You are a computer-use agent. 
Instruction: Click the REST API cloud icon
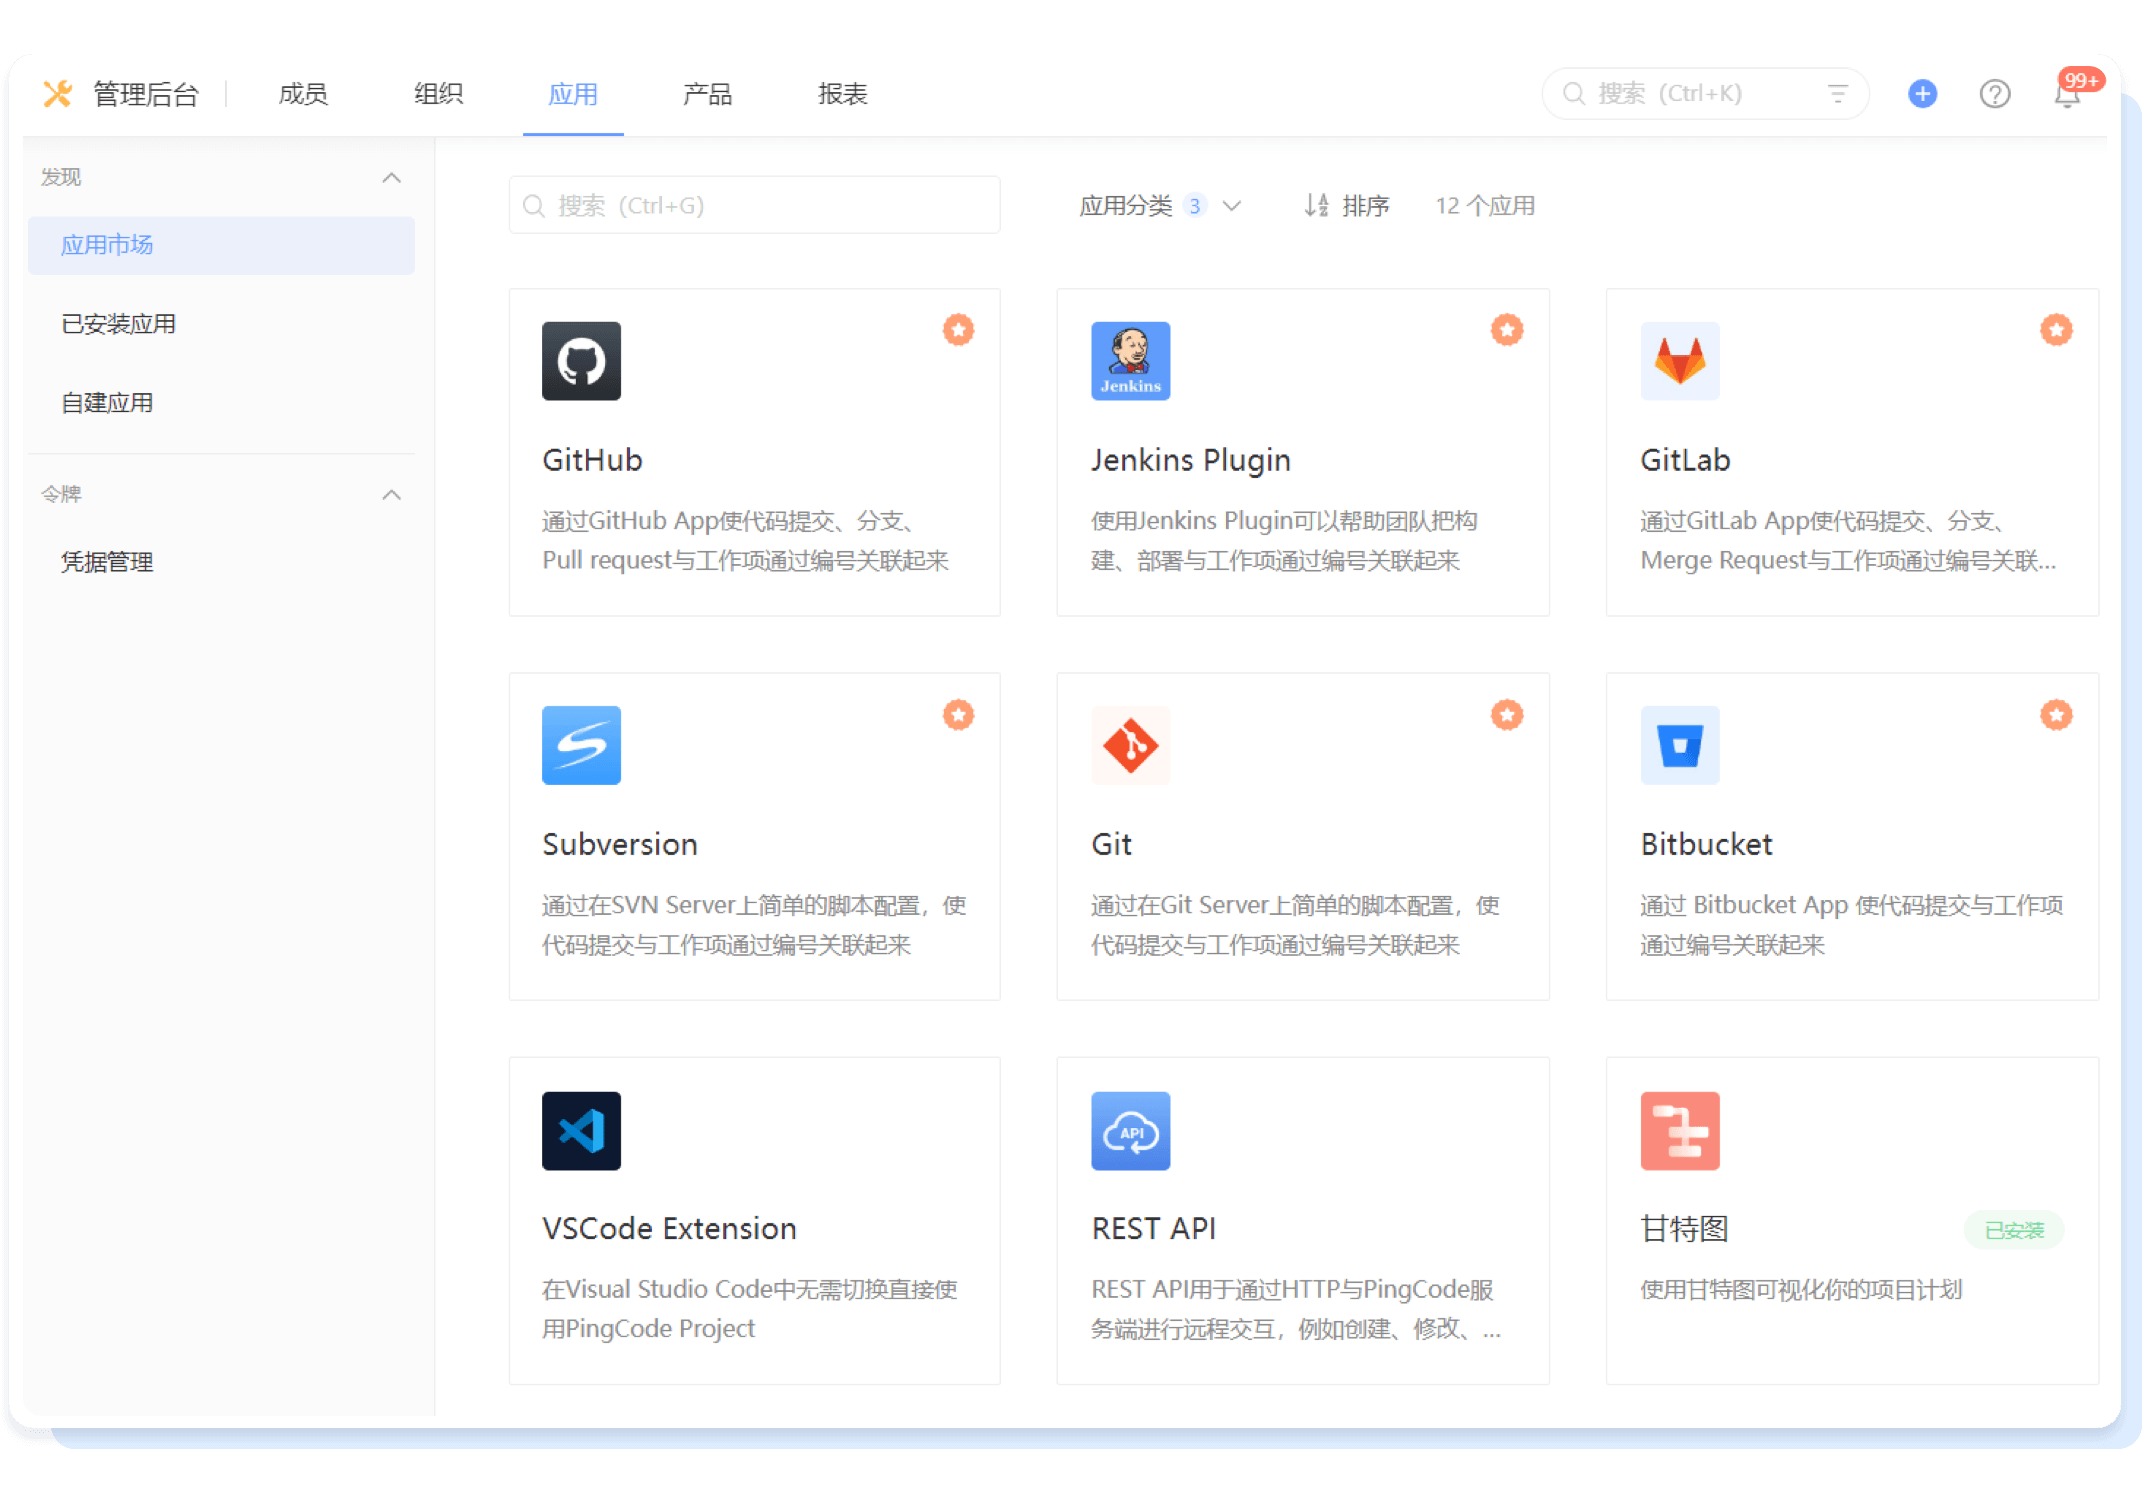[1130, 1131]
